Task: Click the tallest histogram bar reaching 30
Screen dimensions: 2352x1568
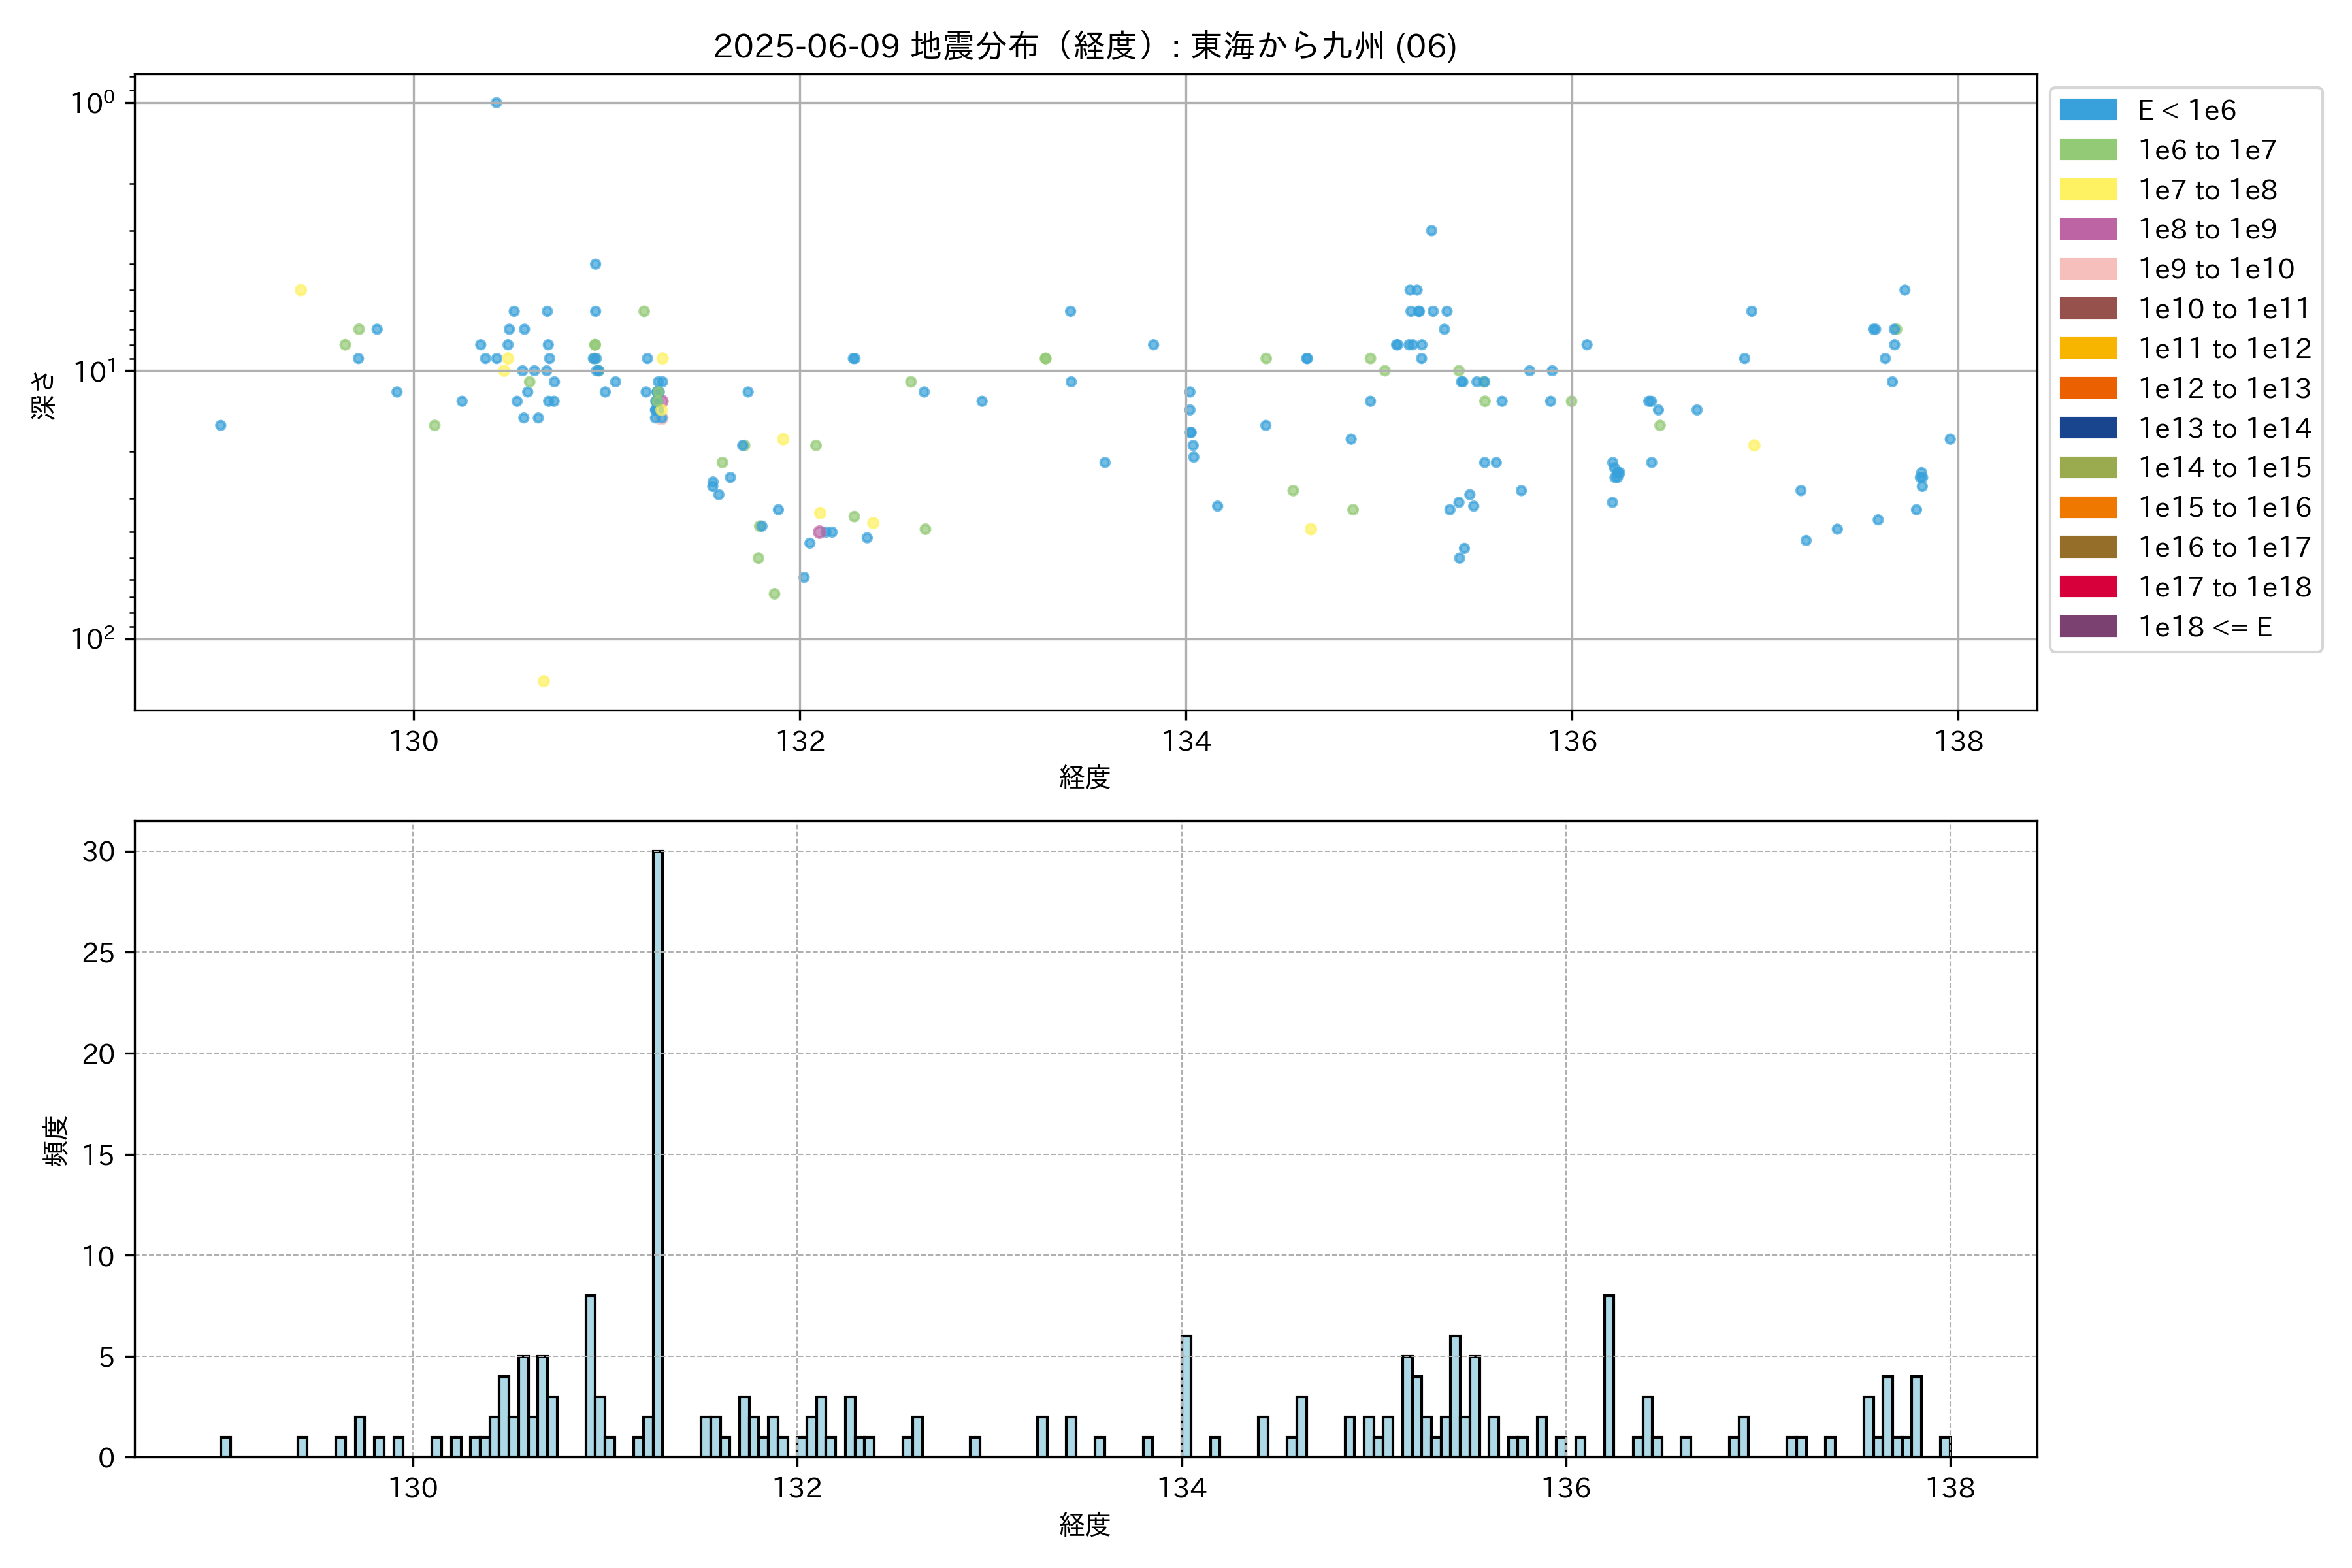Action: coord(658,1150)
